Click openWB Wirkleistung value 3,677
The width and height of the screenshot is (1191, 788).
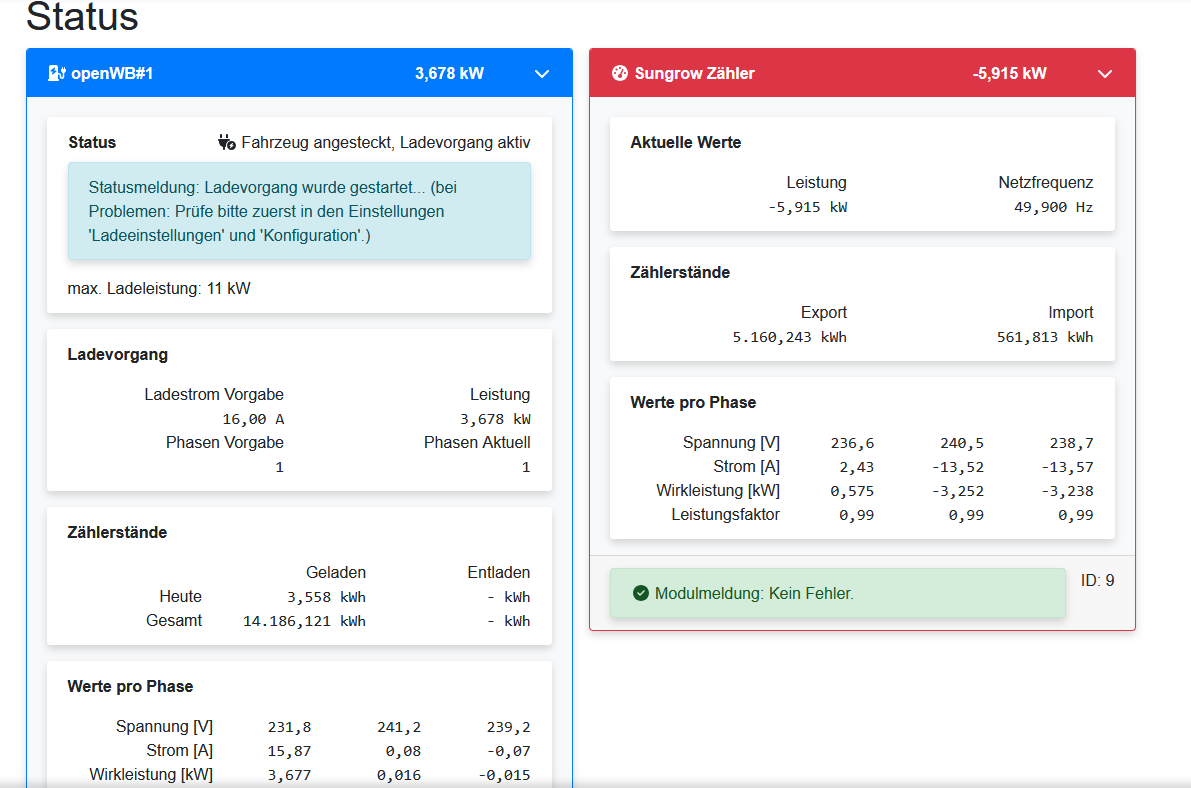(x=289, y=775)
